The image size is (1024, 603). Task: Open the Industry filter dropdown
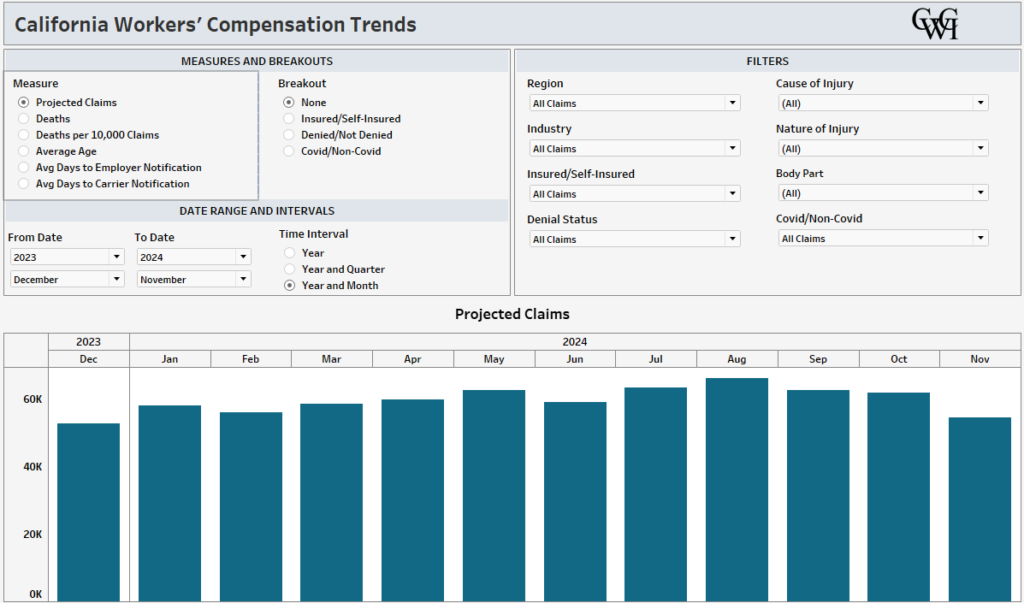(x=732, y=148)
